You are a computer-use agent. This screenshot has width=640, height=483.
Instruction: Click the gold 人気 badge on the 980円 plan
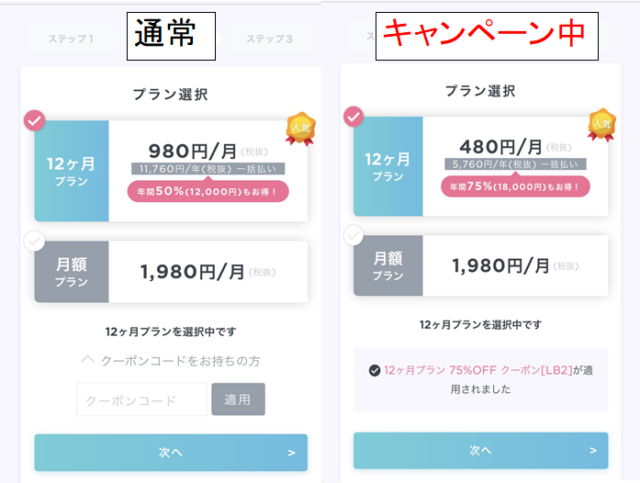pos(300,129)
